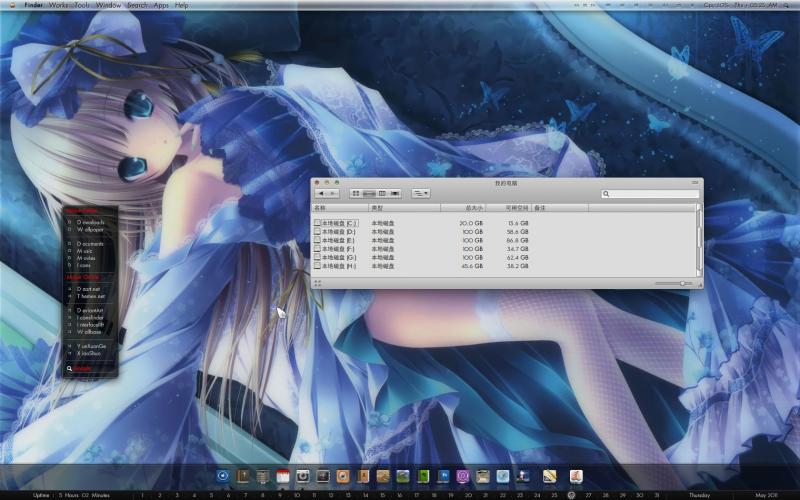Click the forward arrow in explorer toolbar
This screenshot has height=500, width=800.
click(x=333, y=193)
